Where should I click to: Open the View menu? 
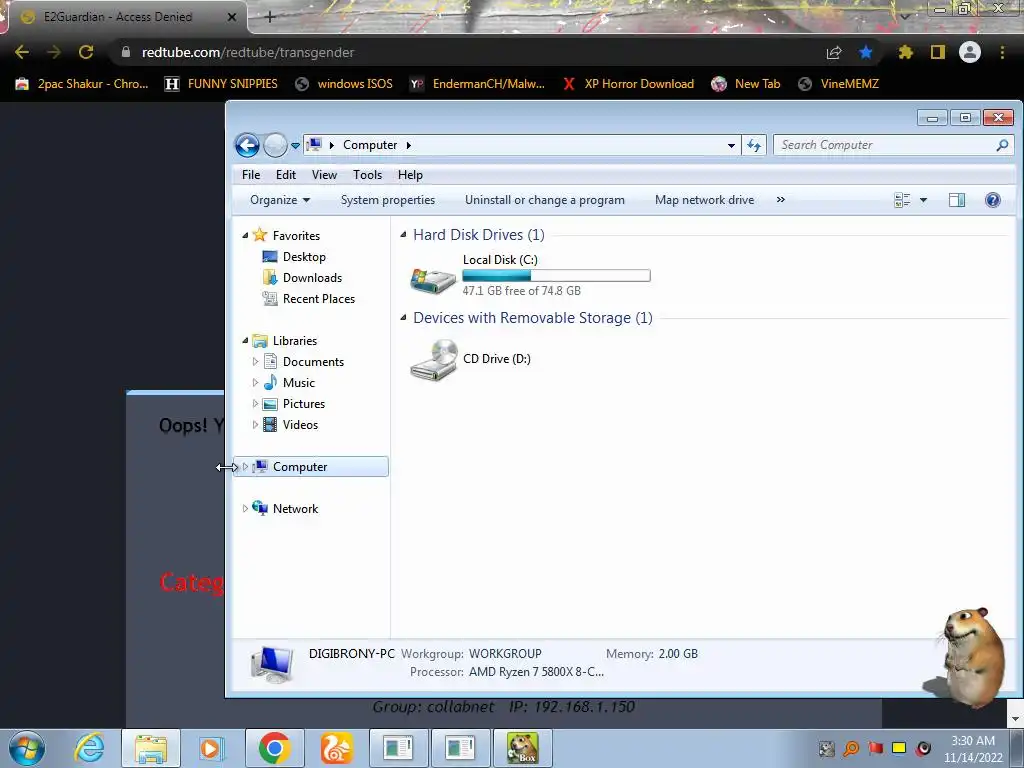[324, 174]
